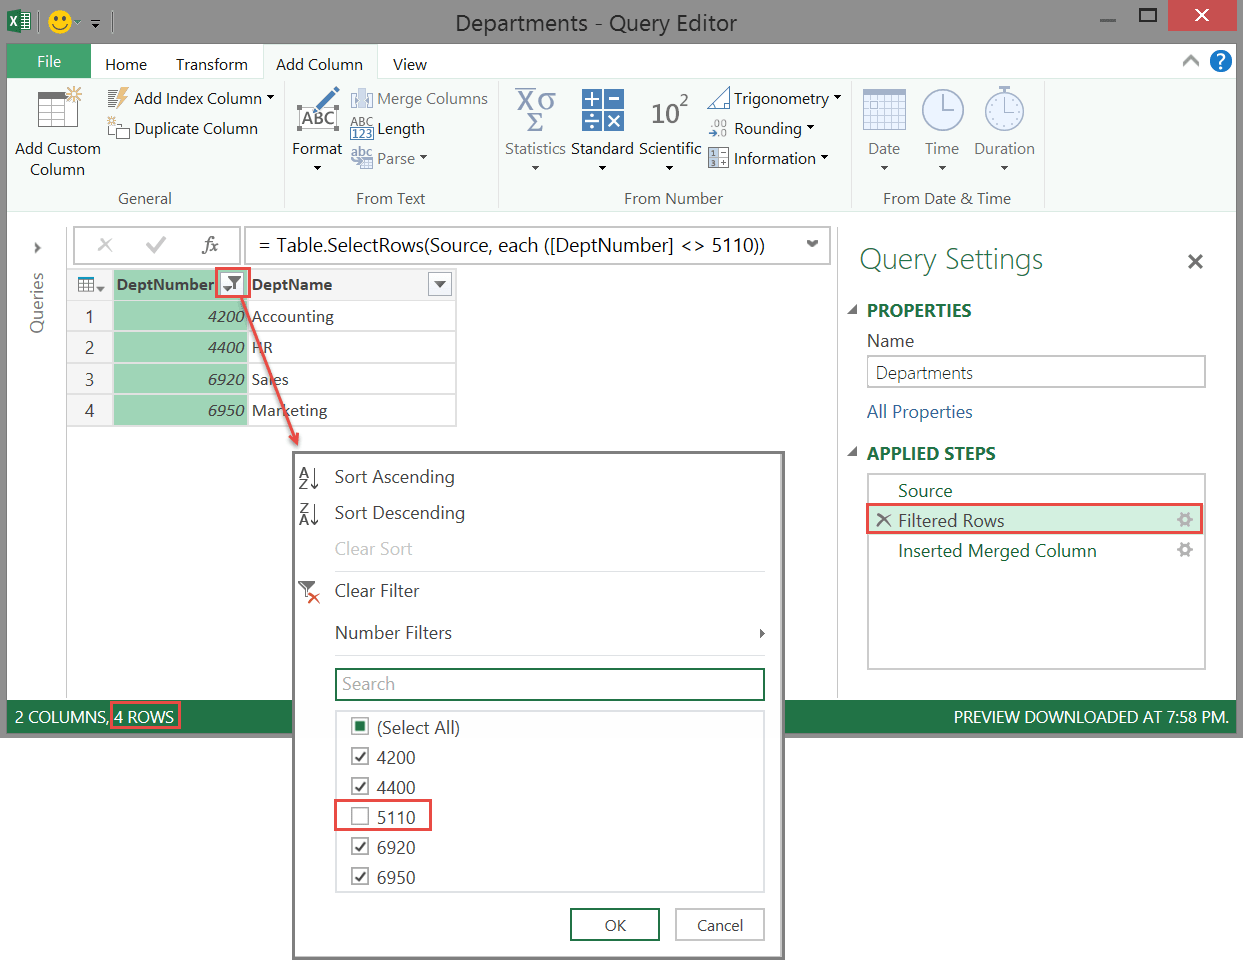Open the DeptName column filter dropdown
The height and width of the screenshot is (966, 1243).
pyautogui.click(x=438, y=284)
